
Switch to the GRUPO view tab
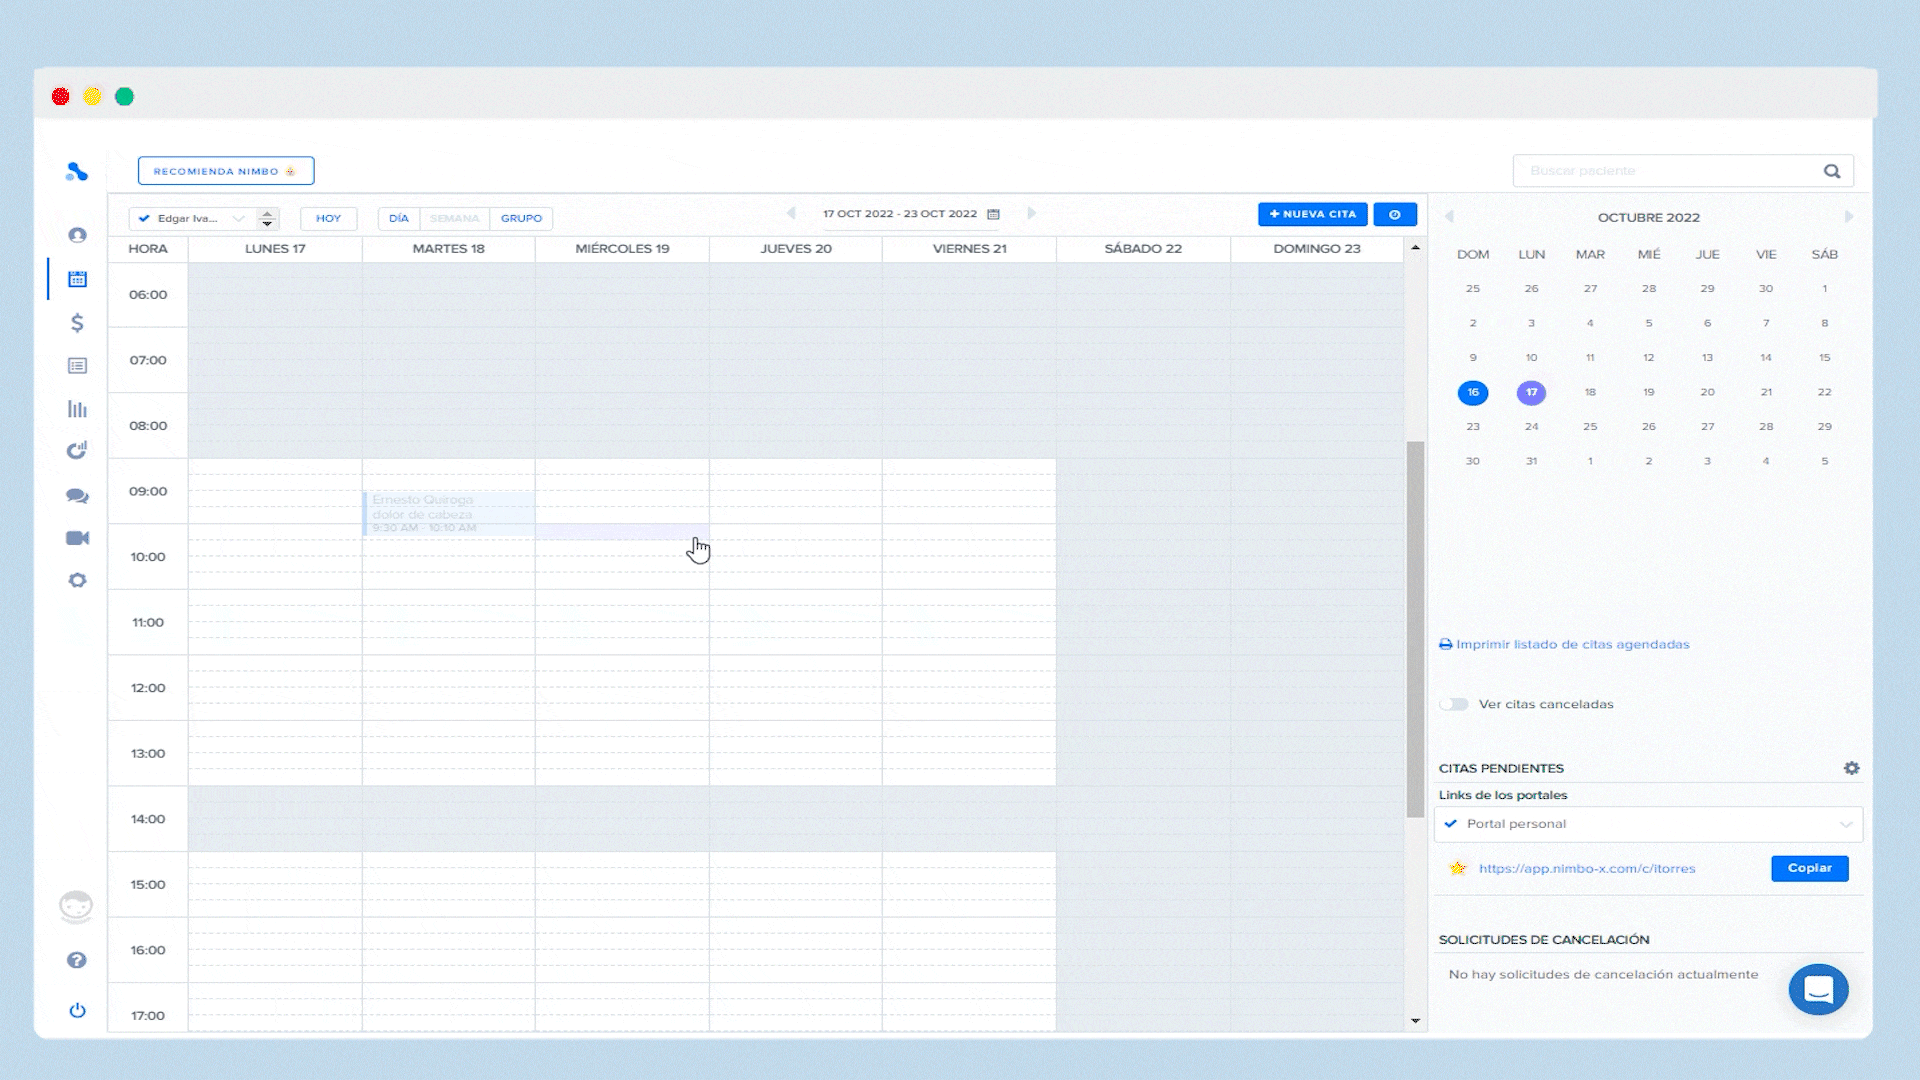tap(521, 218)
